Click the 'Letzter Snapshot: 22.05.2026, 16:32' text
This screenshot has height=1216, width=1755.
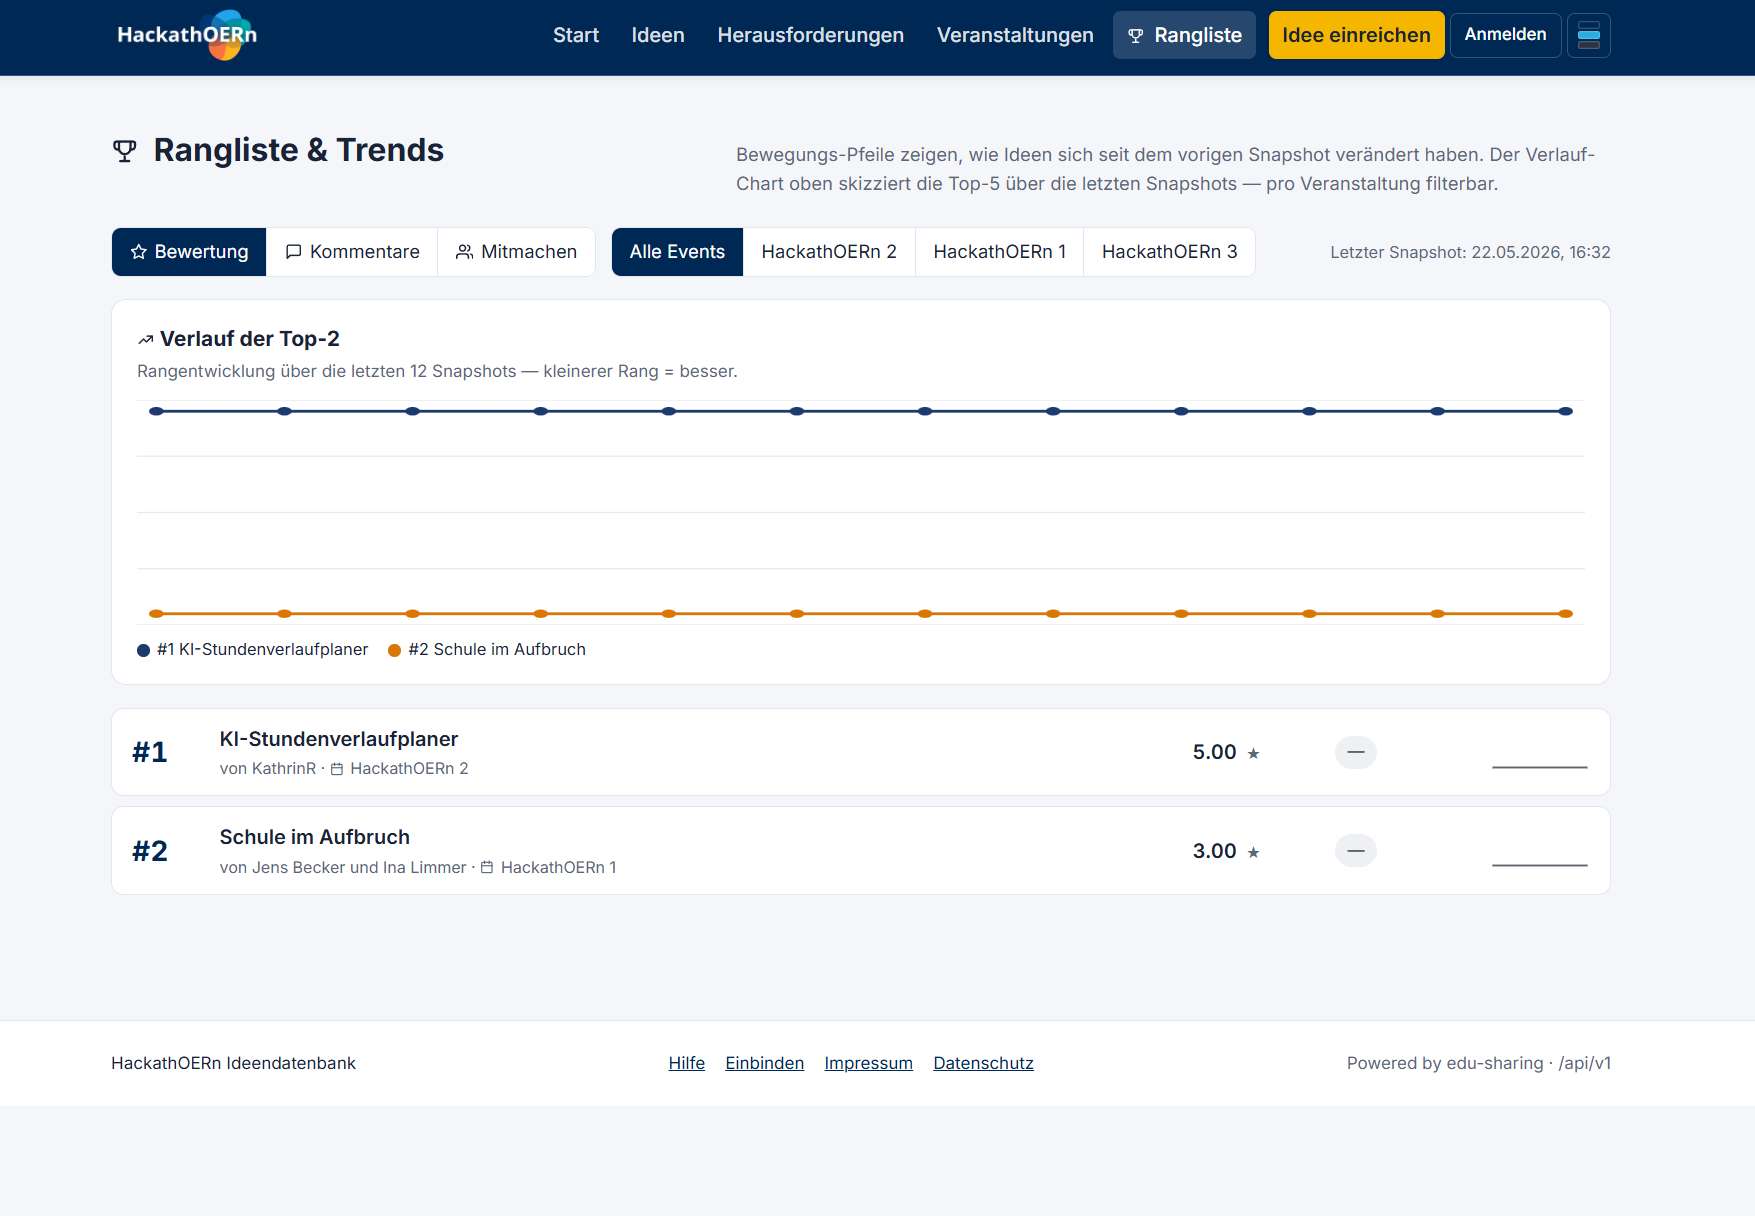click(1470, 252)
